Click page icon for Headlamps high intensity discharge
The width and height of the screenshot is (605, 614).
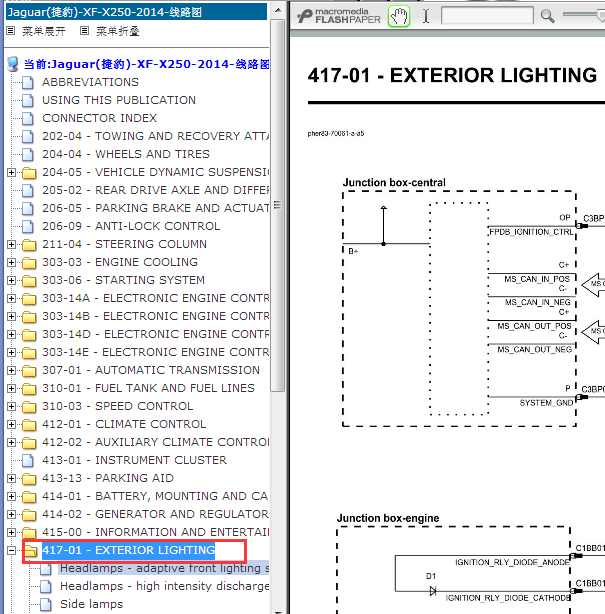click(46, 587)
